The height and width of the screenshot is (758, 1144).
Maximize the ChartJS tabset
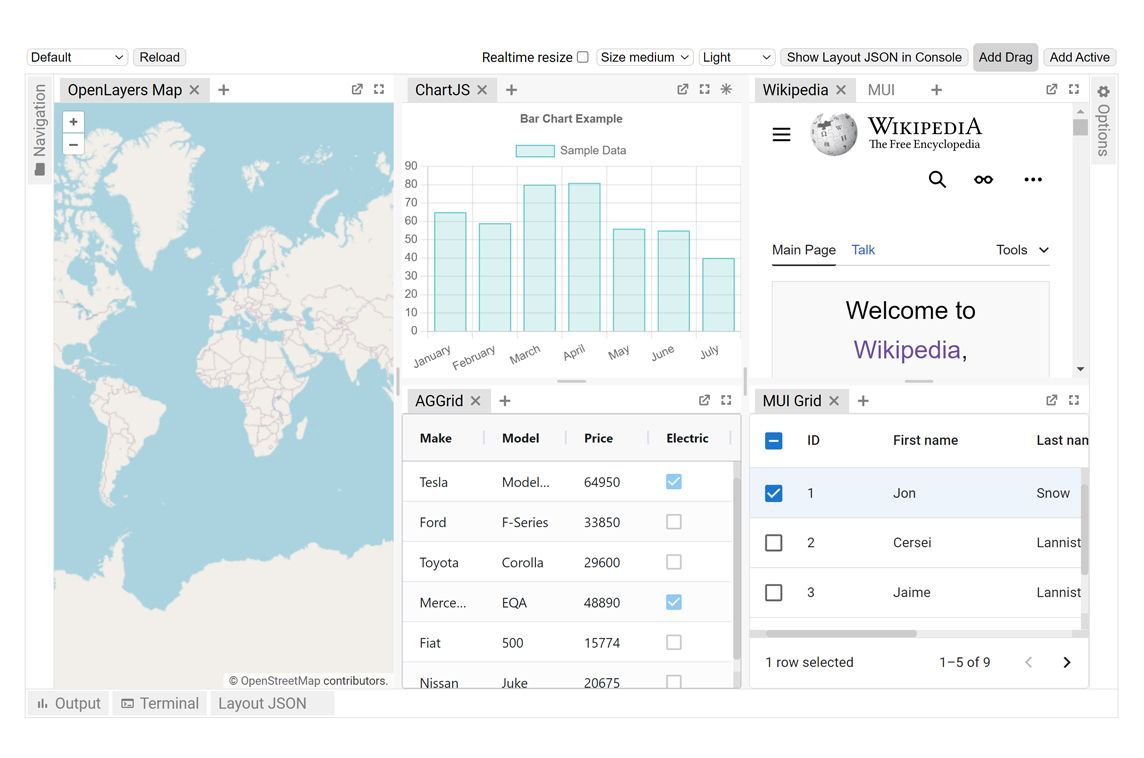pyautogui.click(x=704, y=89)
